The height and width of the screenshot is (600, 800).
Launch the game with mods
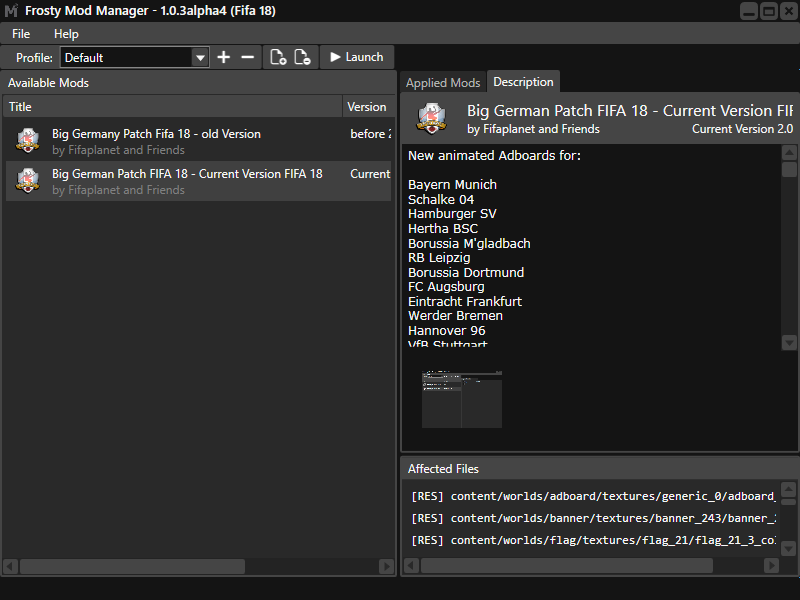click(357, 57)
